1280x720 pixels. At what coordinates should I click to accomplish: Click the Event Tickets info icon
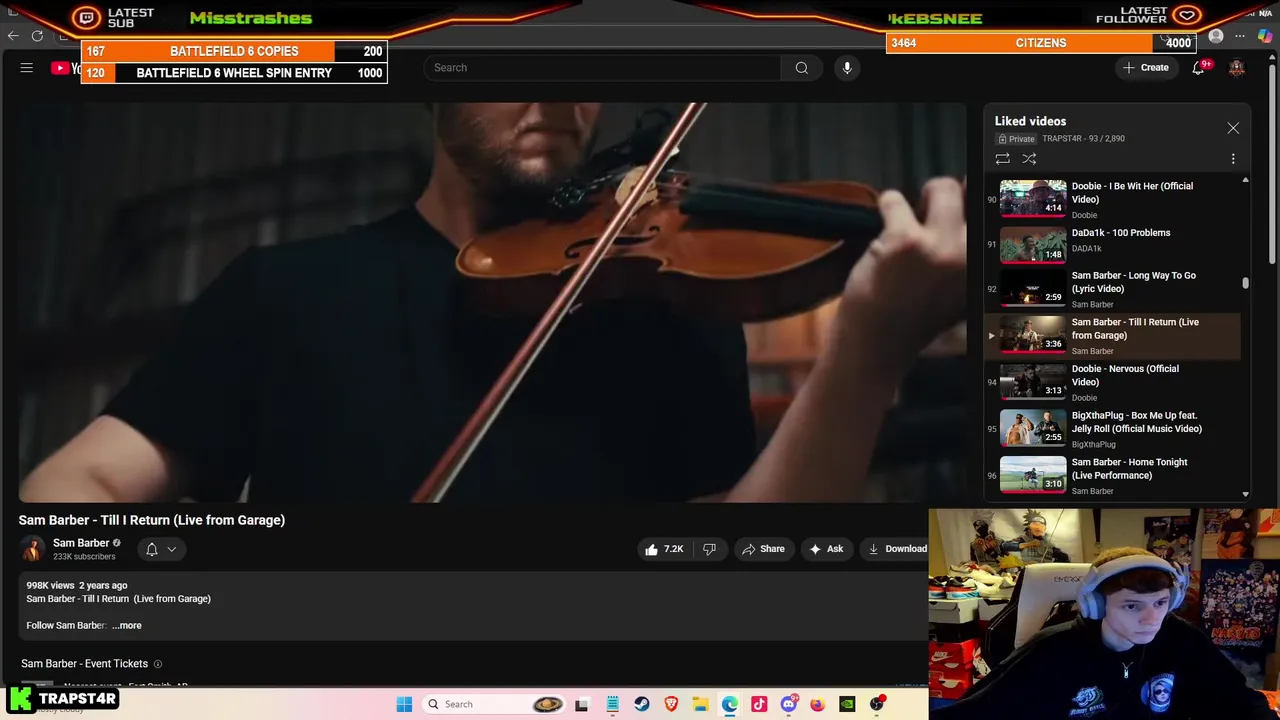click(157, 664)
